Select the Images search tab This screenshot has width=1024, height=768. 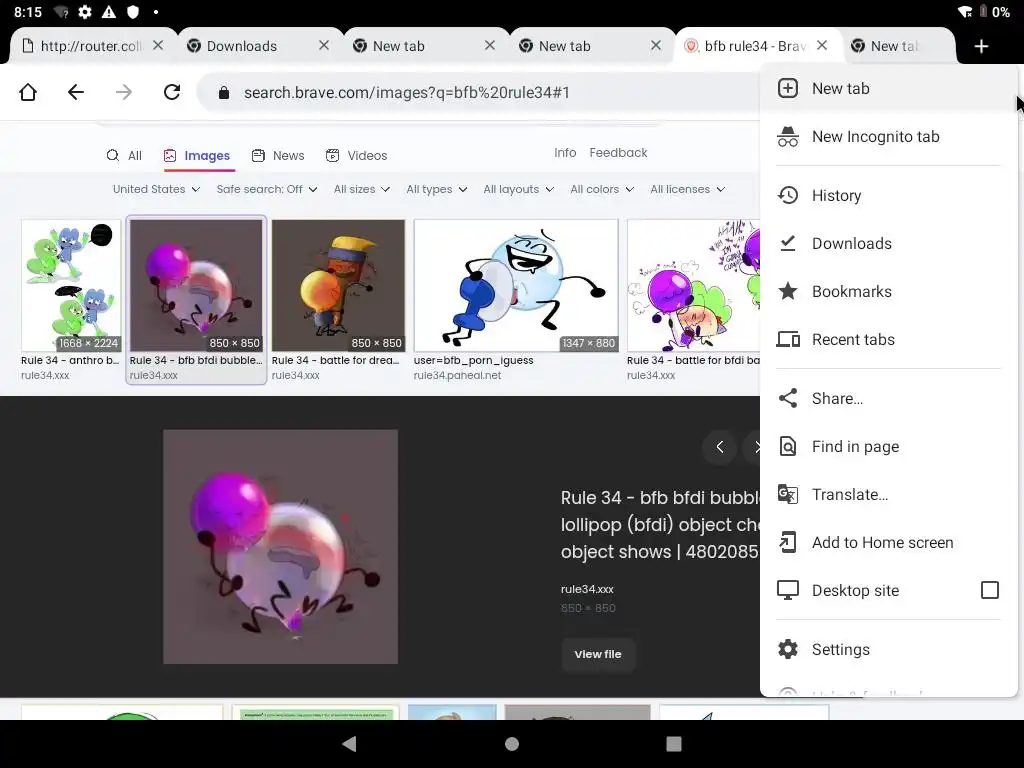tap(197, 155)
